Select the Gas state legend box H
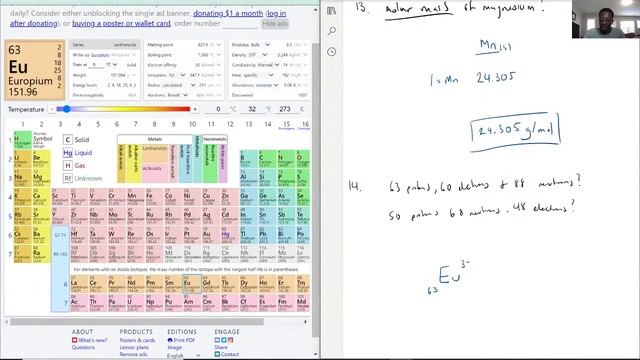 pyautogui.click(x=68, y=165)
